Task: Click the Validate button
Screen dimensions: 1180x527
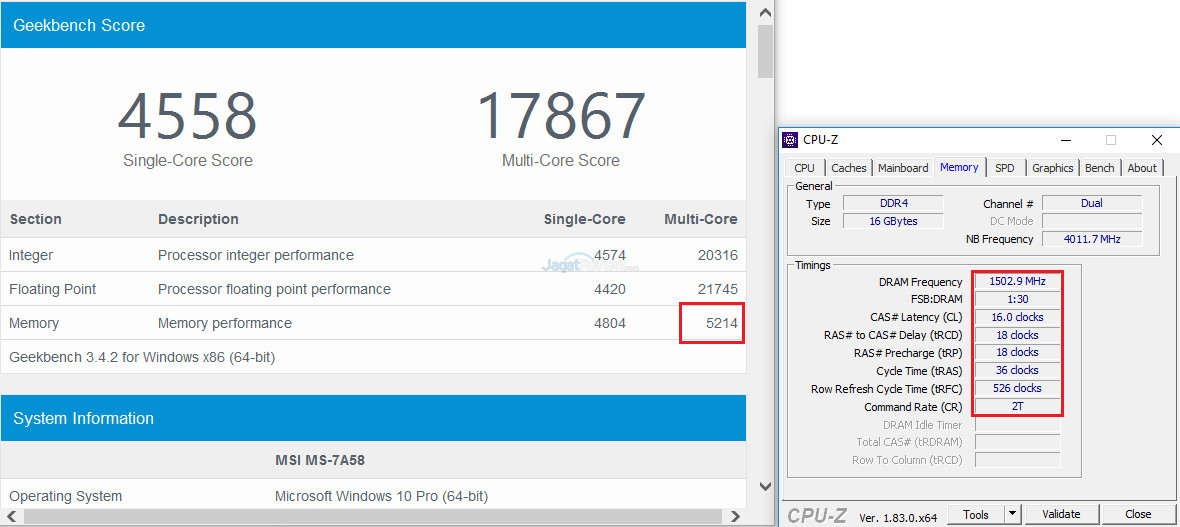Action: [x=1061, y=515]
